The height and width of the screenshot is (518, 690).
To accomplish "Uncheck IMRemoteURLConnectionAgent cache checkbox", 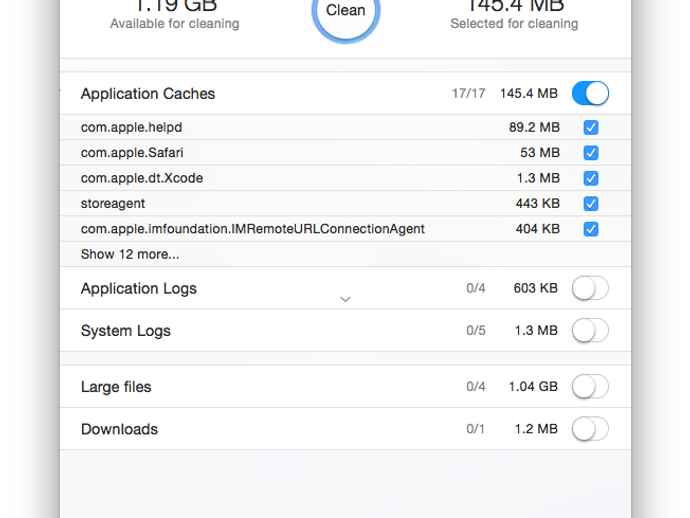I will [591, 229].
